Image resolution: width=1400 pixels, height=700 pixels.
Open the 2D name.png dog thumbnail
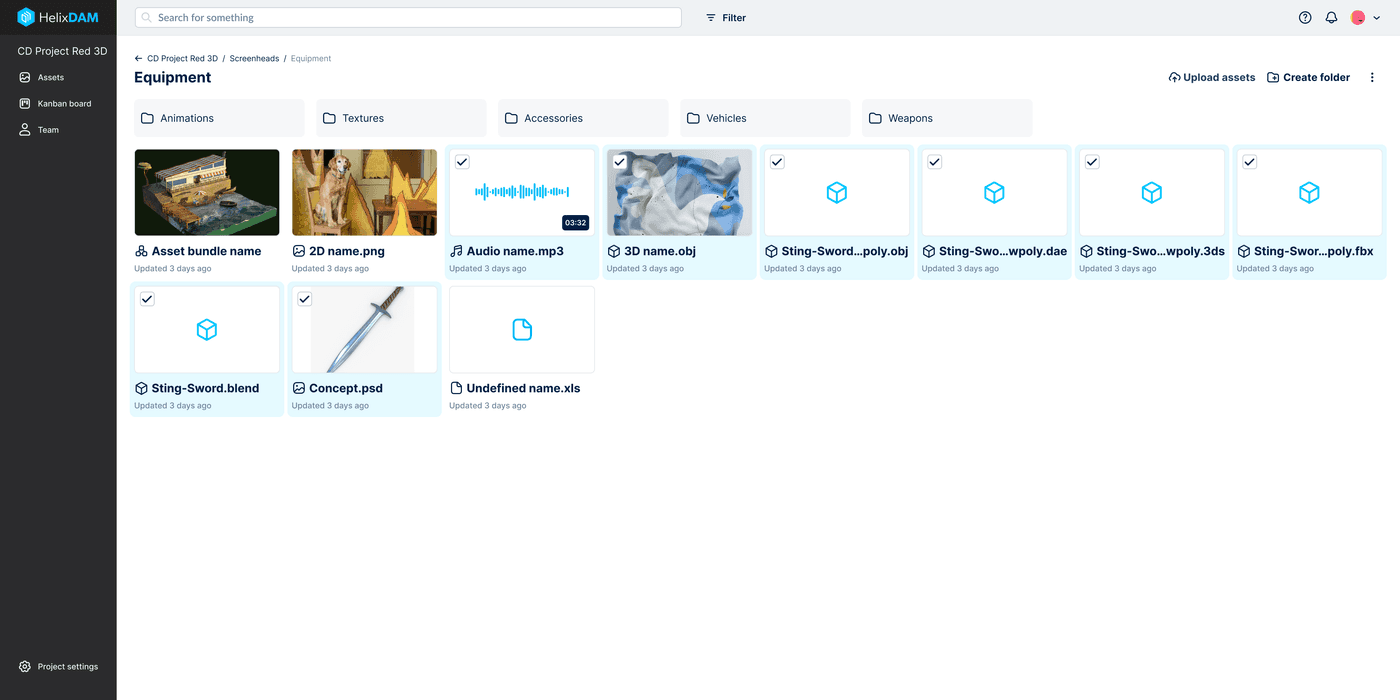(x=364, y=192)
